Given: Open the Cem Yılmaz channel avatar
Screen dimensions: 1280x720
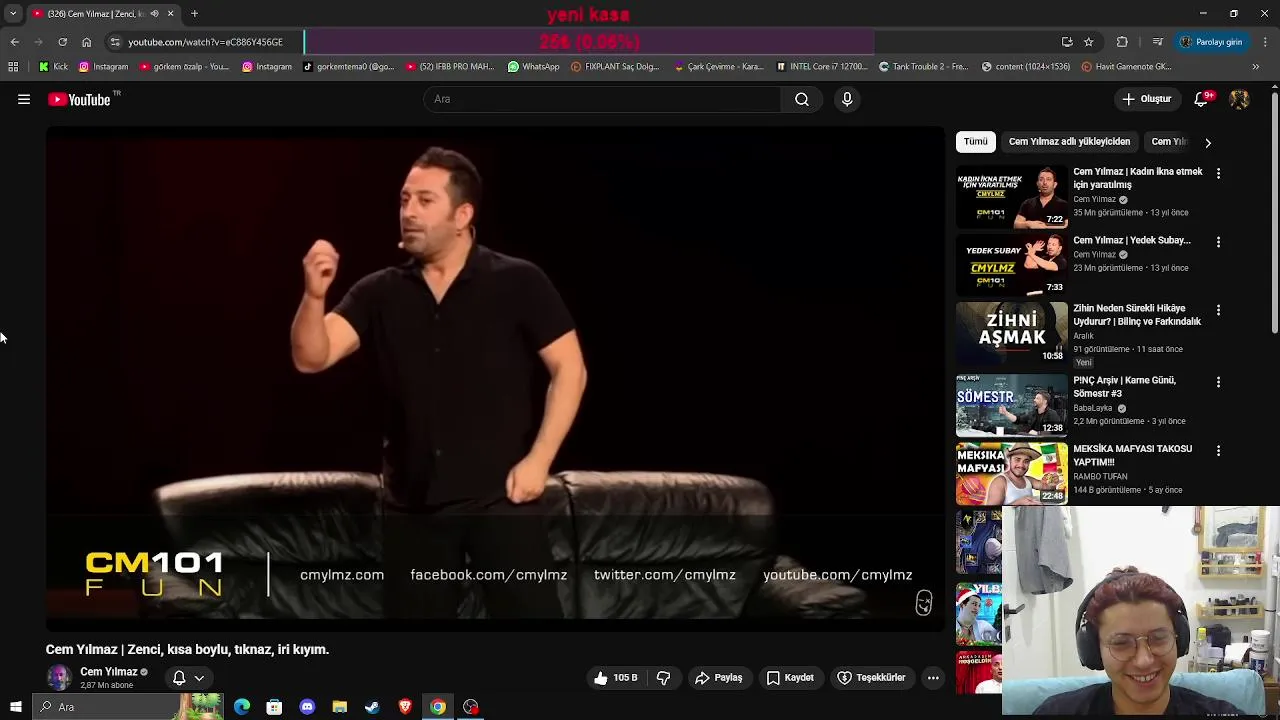Looking at the screenshot, I should (59, 678).
